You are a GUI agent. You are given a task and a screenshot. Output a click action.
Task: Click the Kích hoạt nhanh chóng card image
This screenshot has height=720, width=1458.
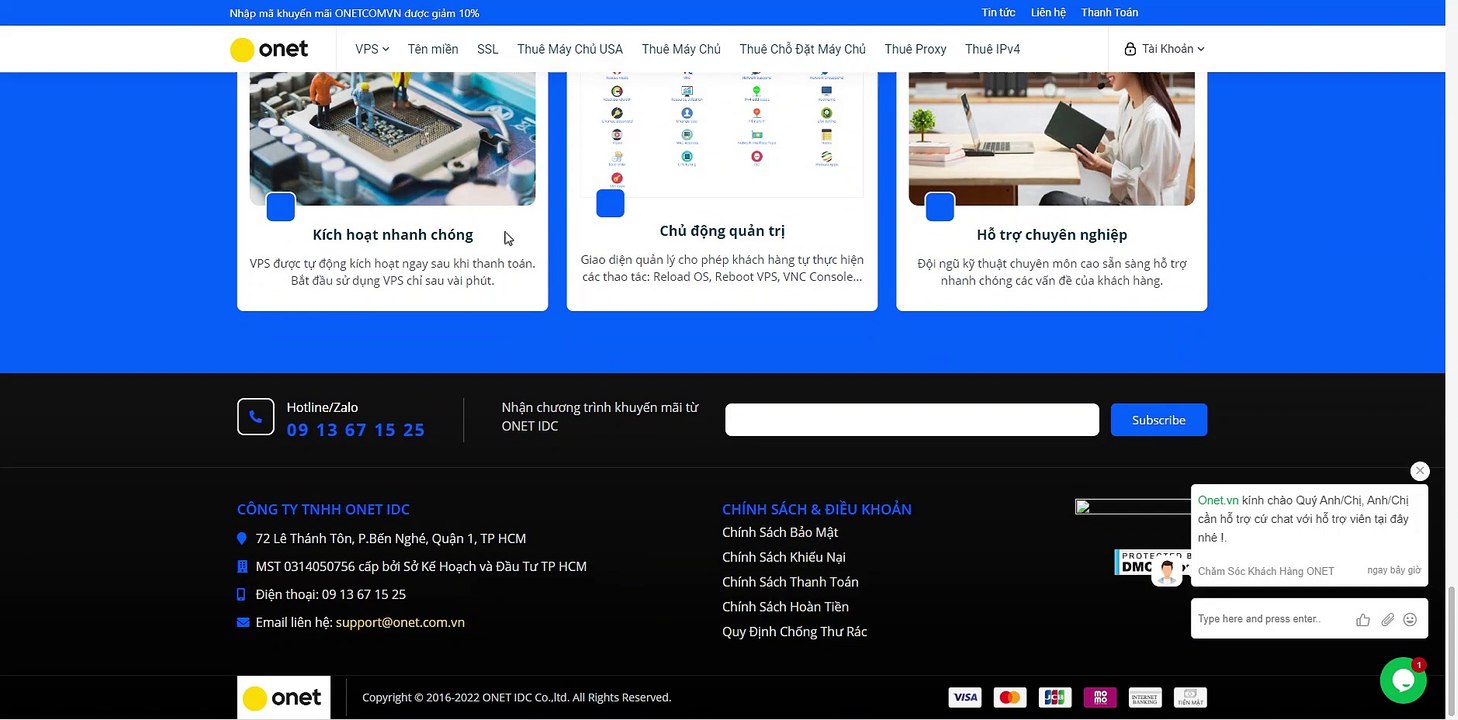click(x=392, y=139)
